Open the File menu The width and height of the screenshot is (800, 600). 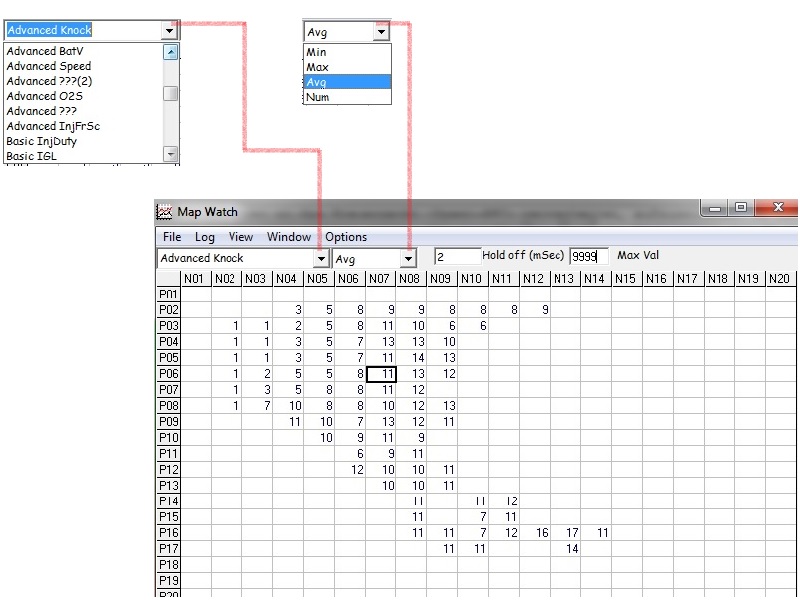pyautogui.click(x=172, y=237)
